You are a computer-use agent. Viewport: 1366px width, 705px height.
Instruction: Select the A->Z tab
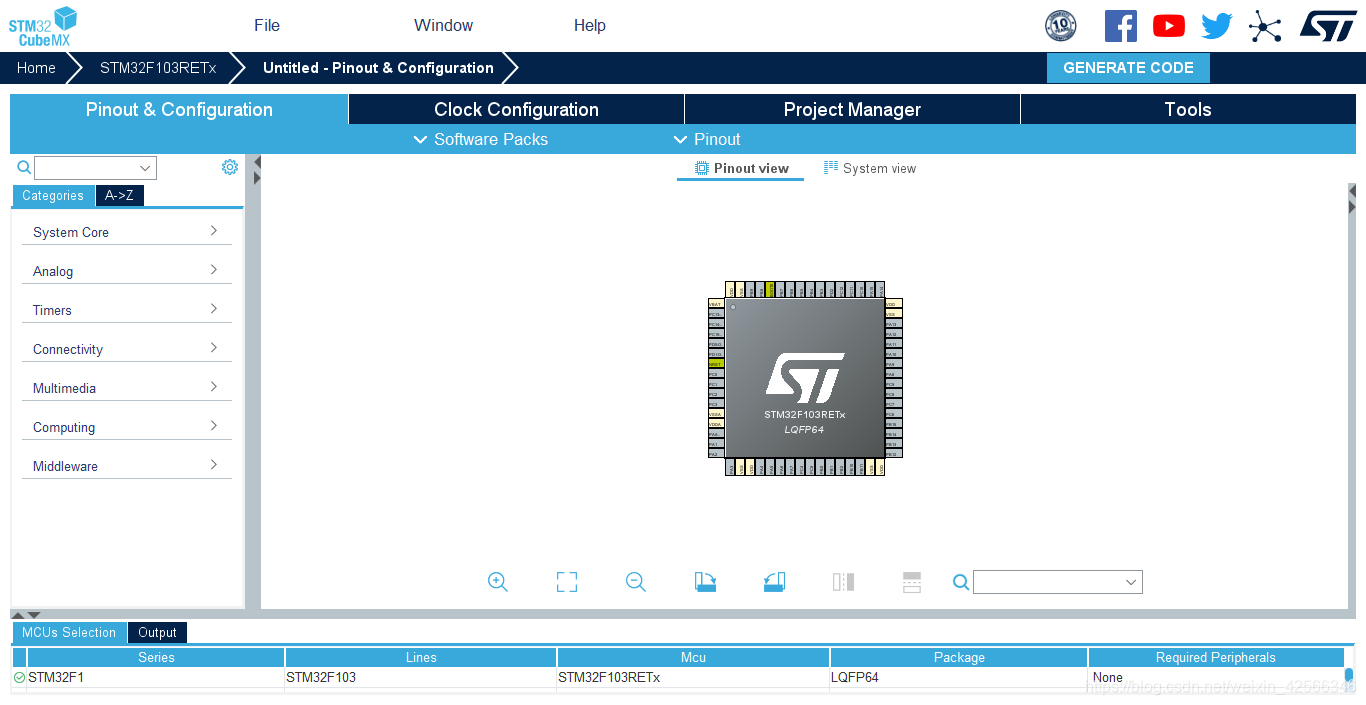tap(120, 196)
